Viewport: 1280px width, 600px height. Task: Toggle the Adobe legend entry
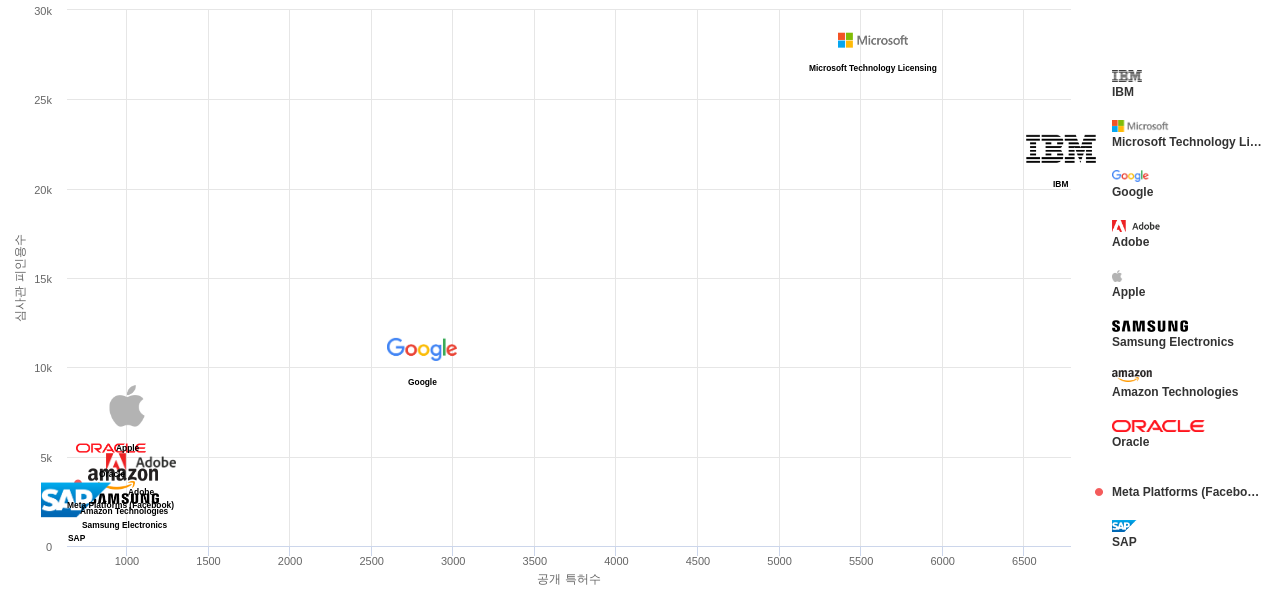point(1131,242)
